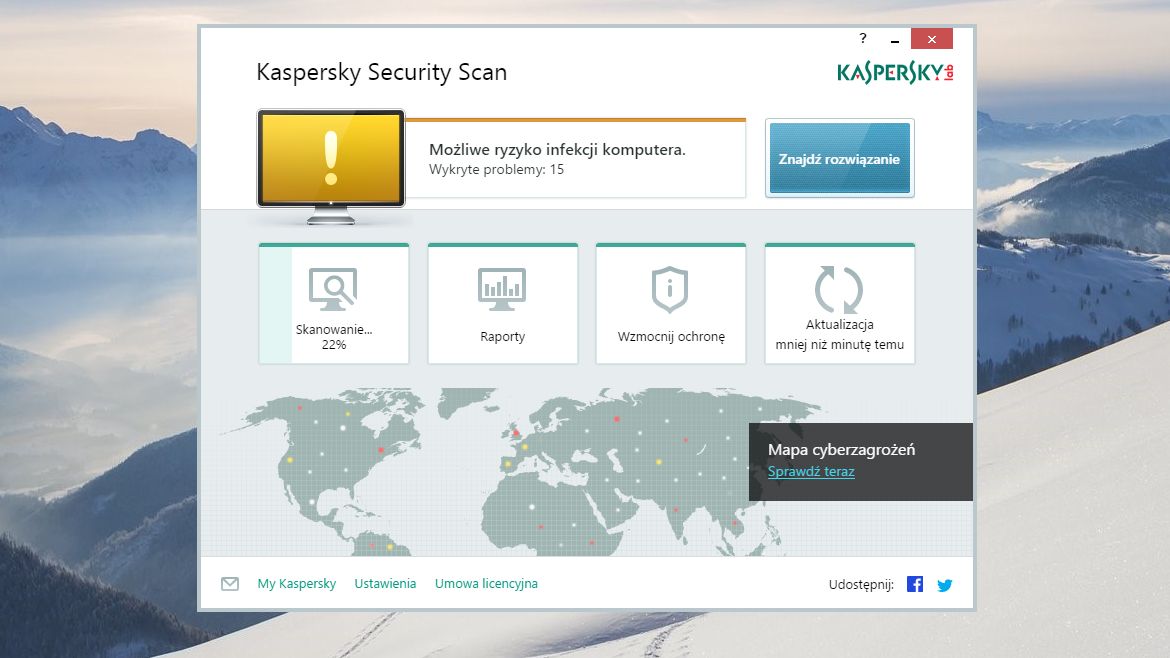Click the yellow warning monitor icon
The image size is (1170, 658).
(331, 166)
